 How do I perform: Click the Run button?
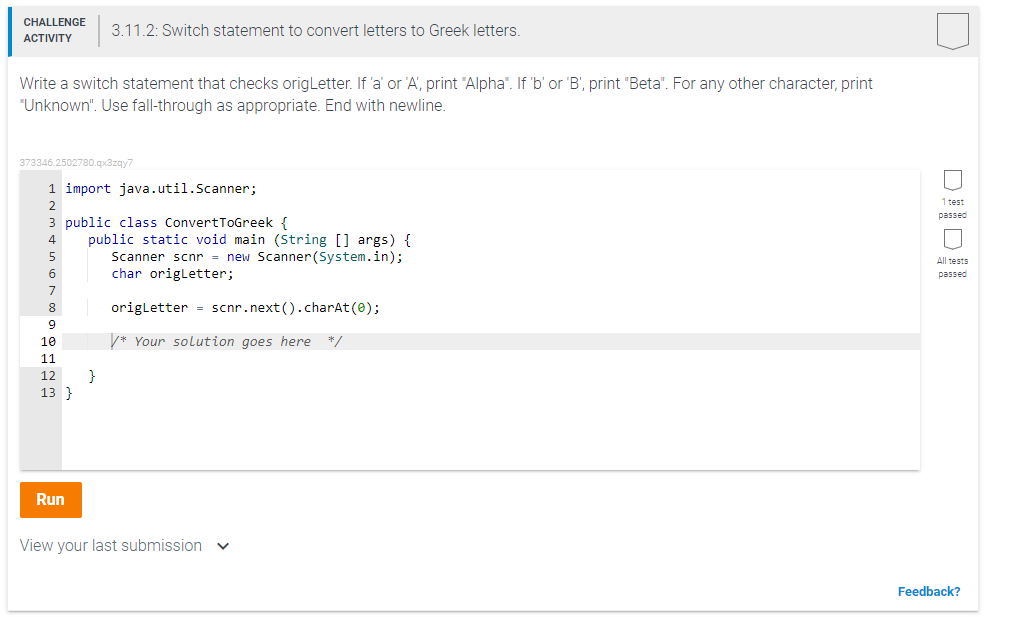[50, 499]
